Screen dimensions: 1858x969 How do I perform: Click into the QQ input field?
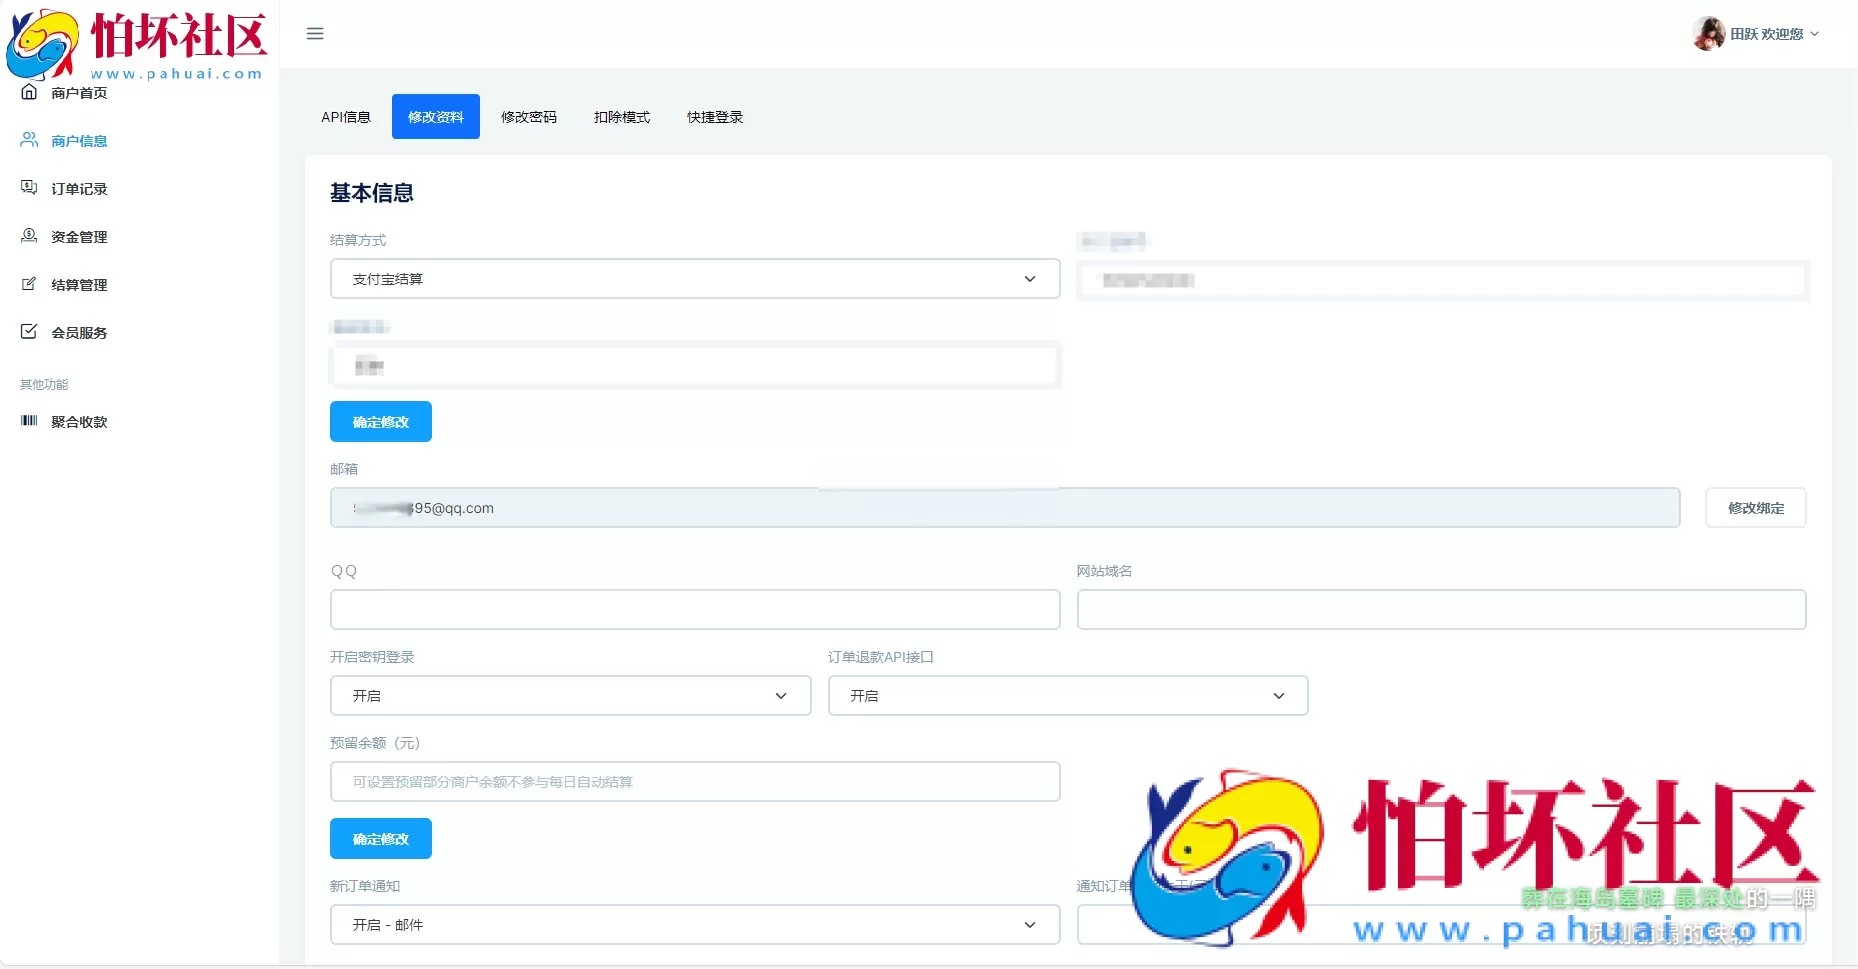pos(694,610)
